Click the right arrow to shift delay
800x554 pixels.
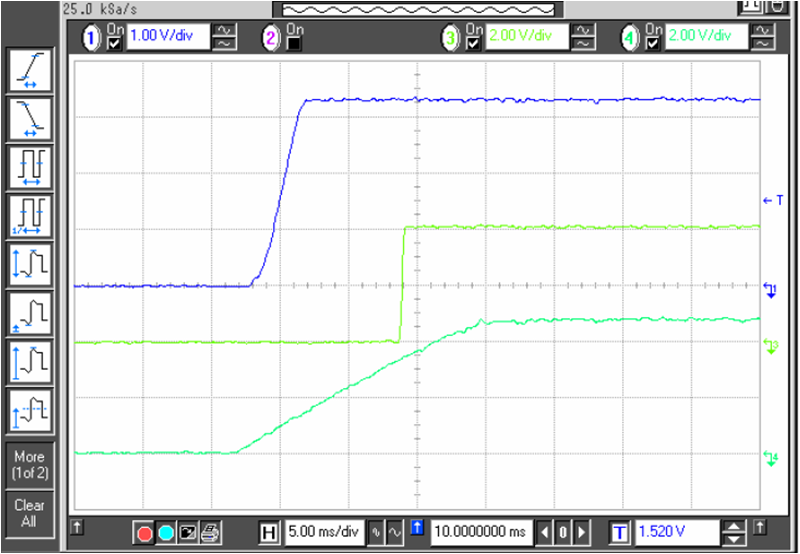(582, 533)
